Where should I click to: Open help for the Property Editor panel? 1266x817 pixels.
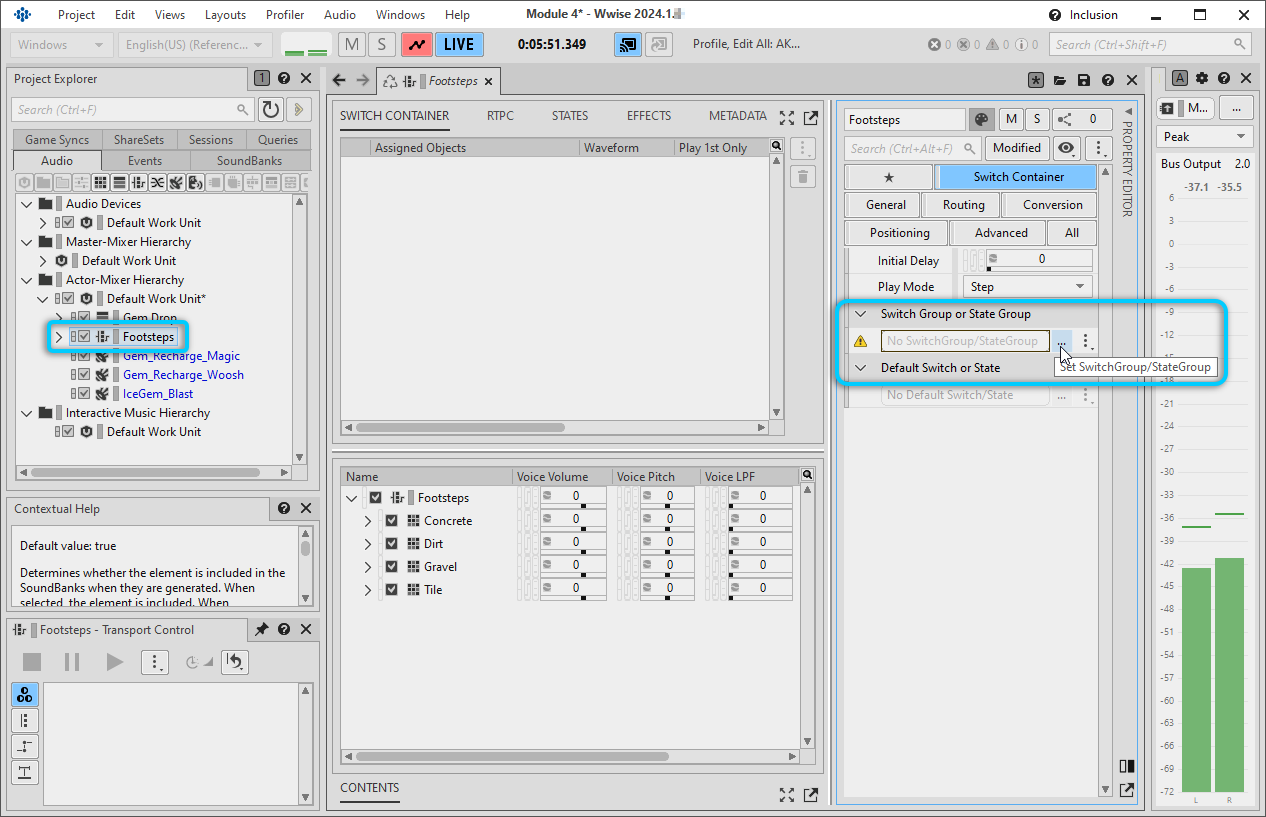coord(1108,80)
